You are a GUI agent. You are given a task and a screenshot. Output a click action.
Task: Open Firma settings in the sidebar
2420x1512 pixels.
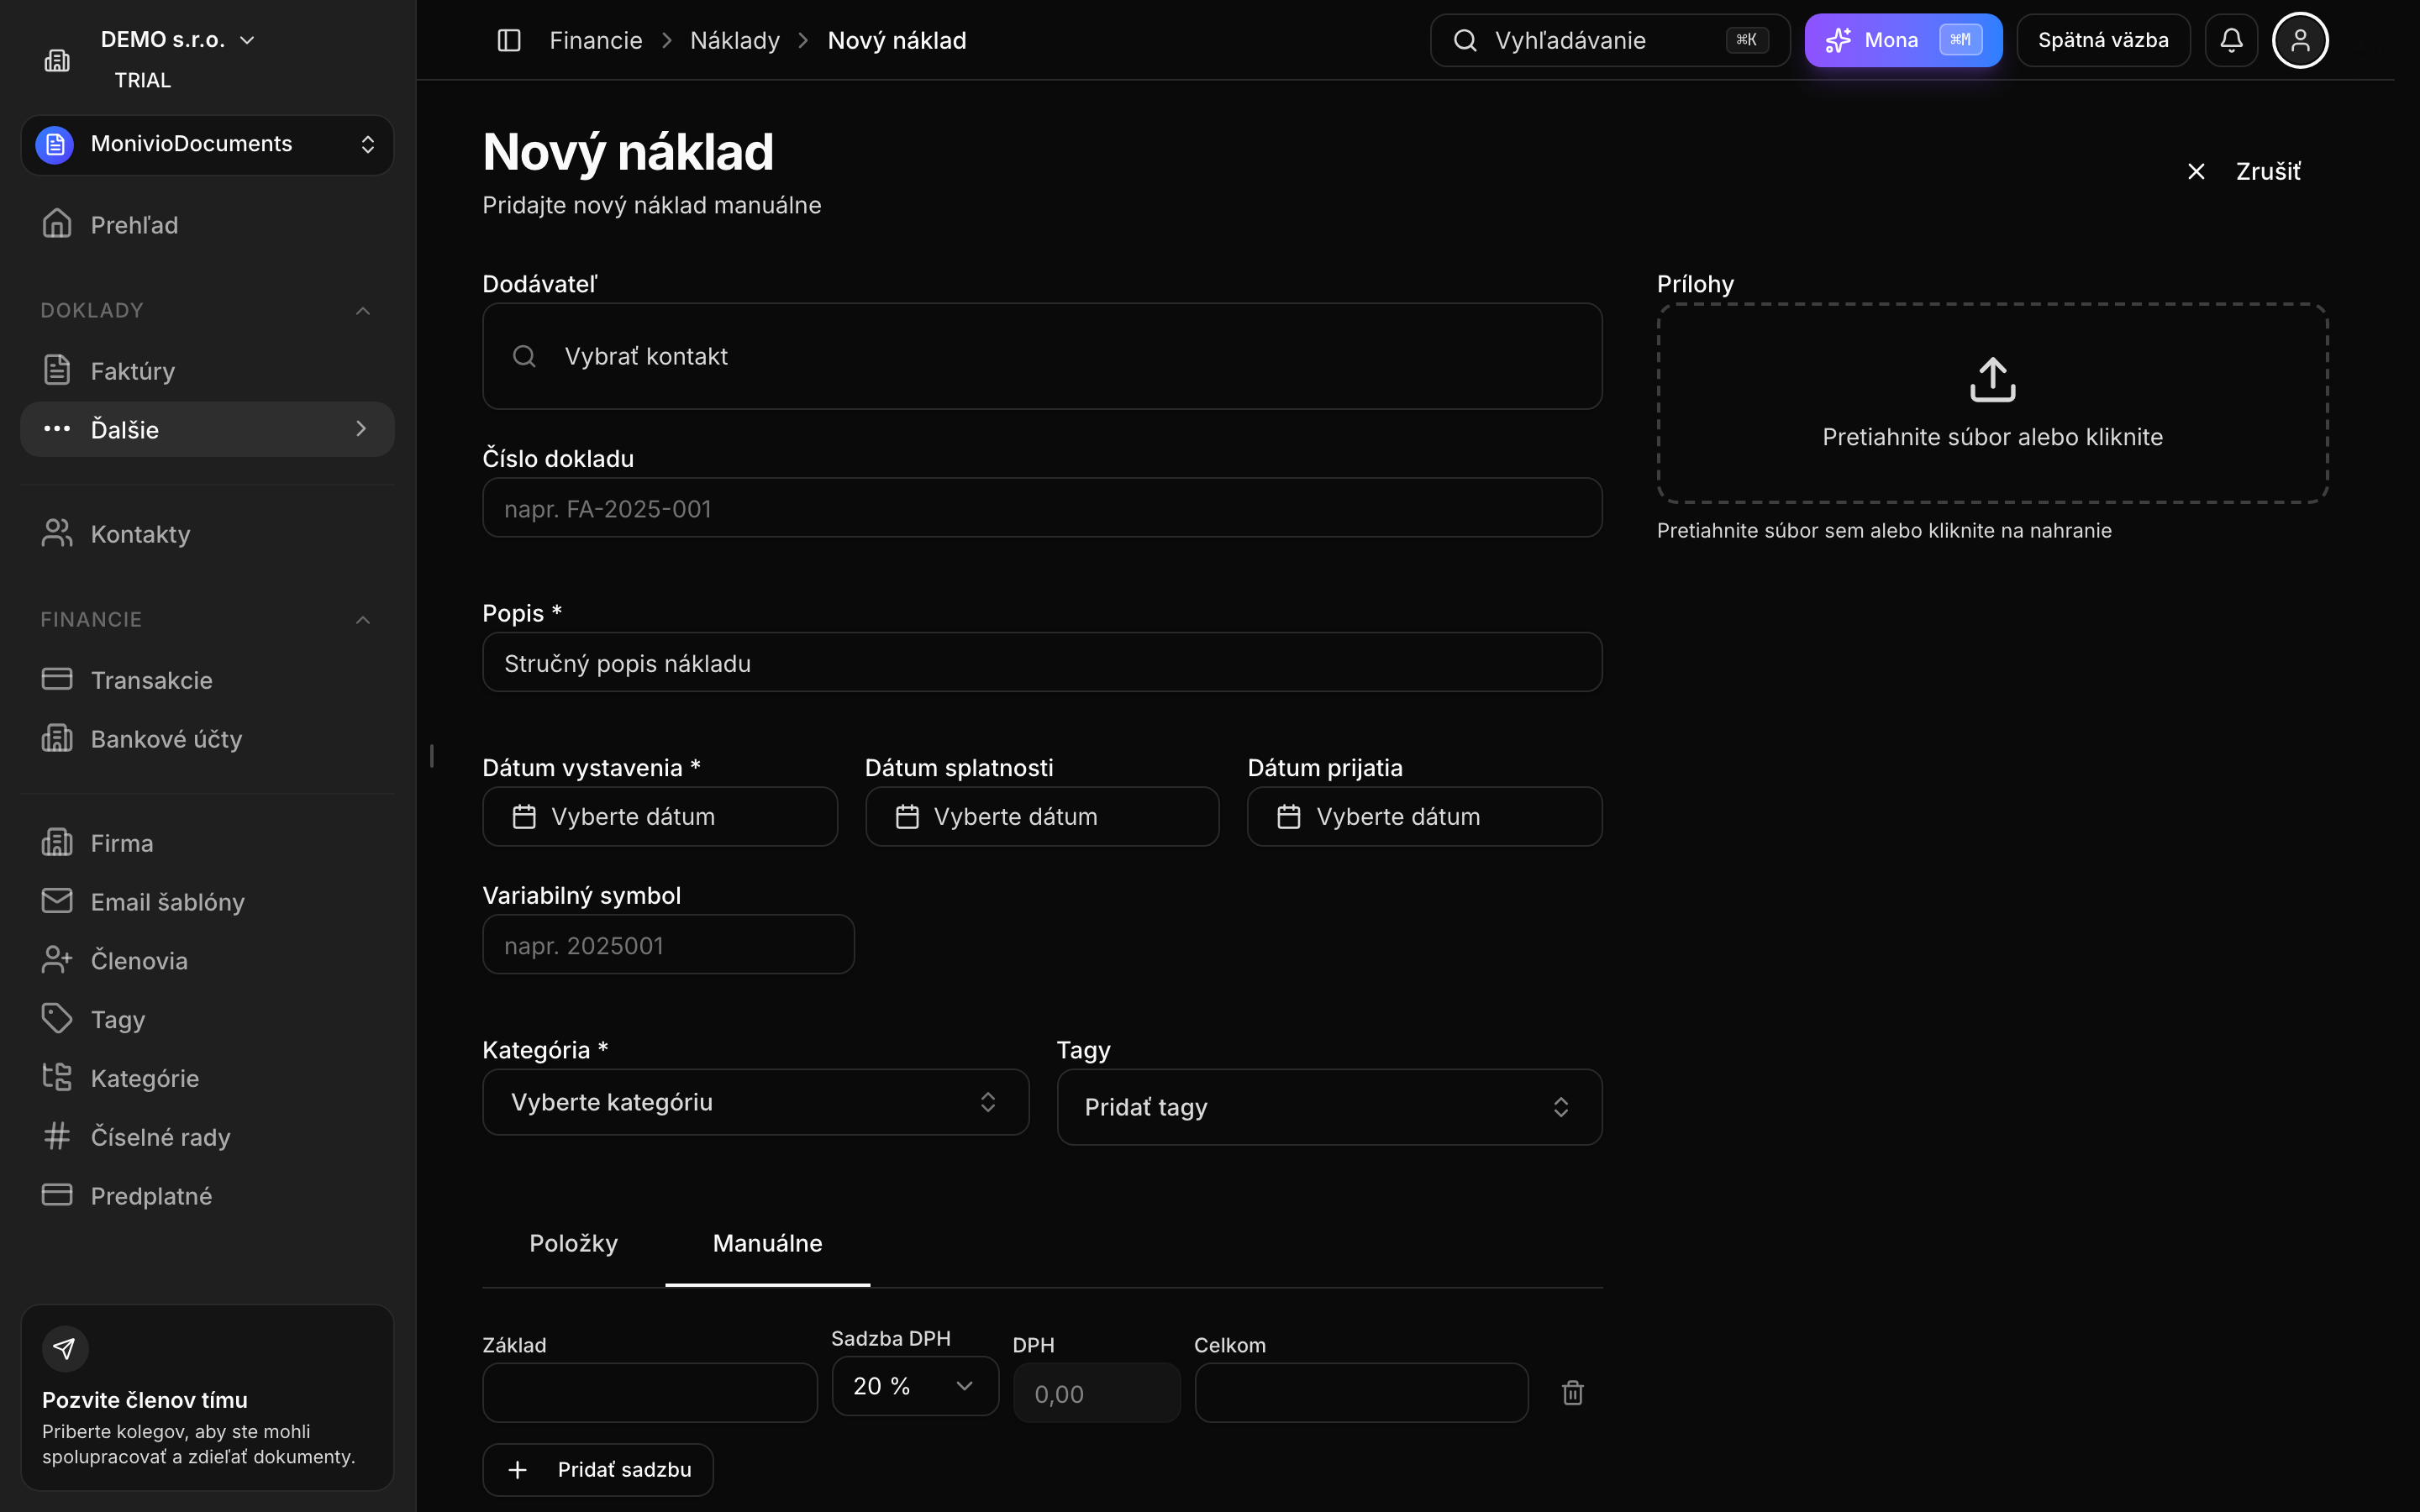click(207, 843)
